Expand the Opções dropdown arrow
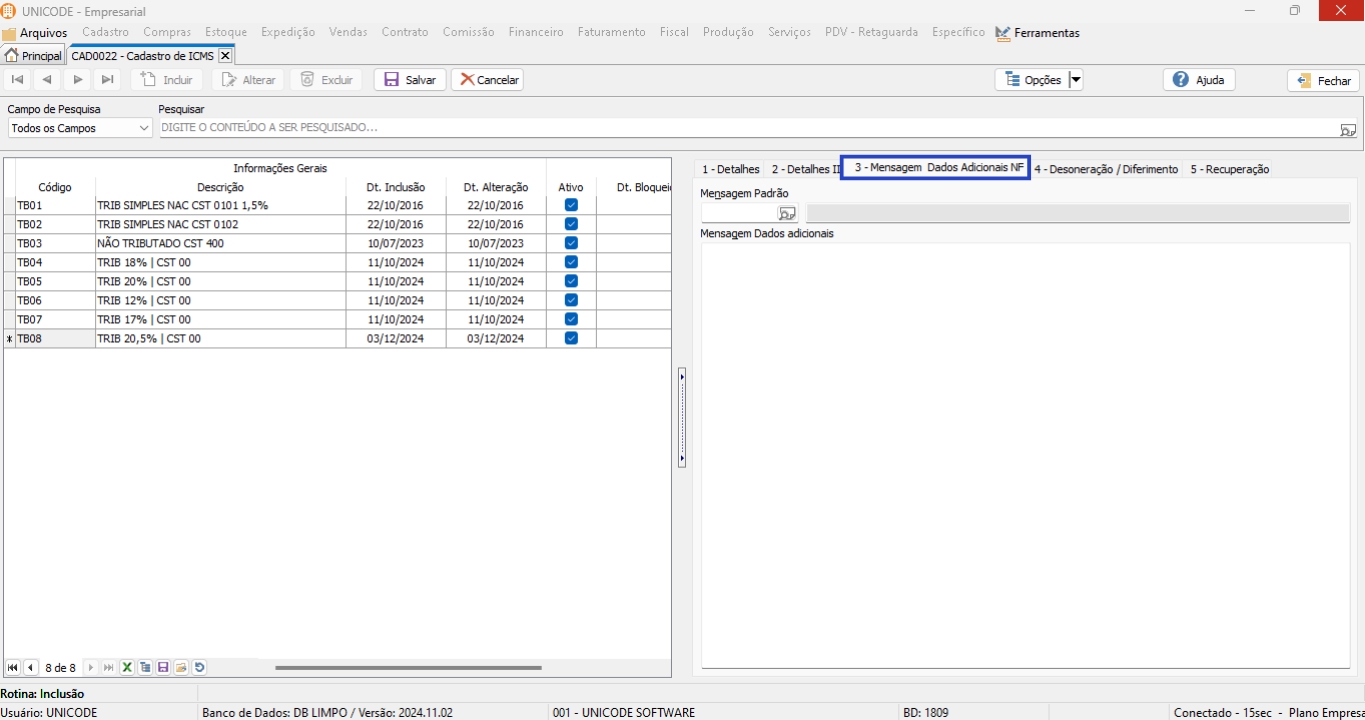Image resolution: width=1365 pixels, height=720 pixels. point(1076,80)
